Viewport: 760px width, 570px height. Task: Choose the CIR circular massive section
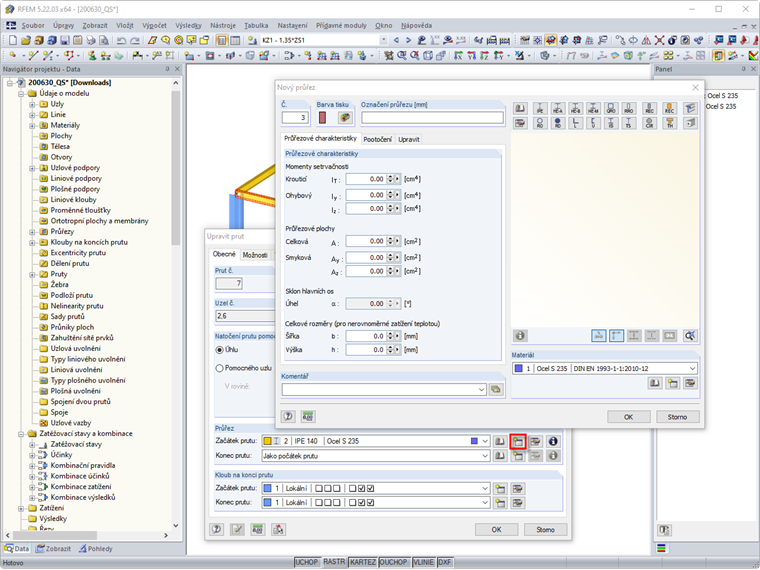click(649, 123)
